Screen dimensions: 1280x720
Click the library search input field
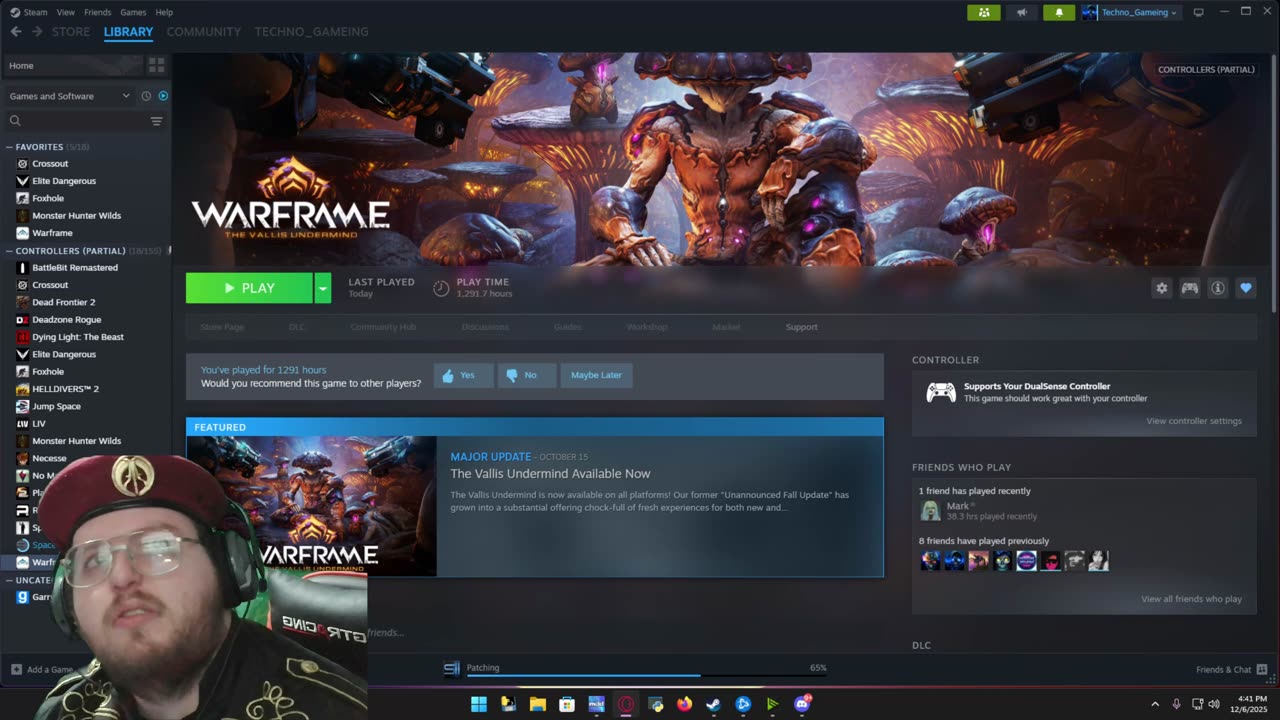[x=78, y=121]
